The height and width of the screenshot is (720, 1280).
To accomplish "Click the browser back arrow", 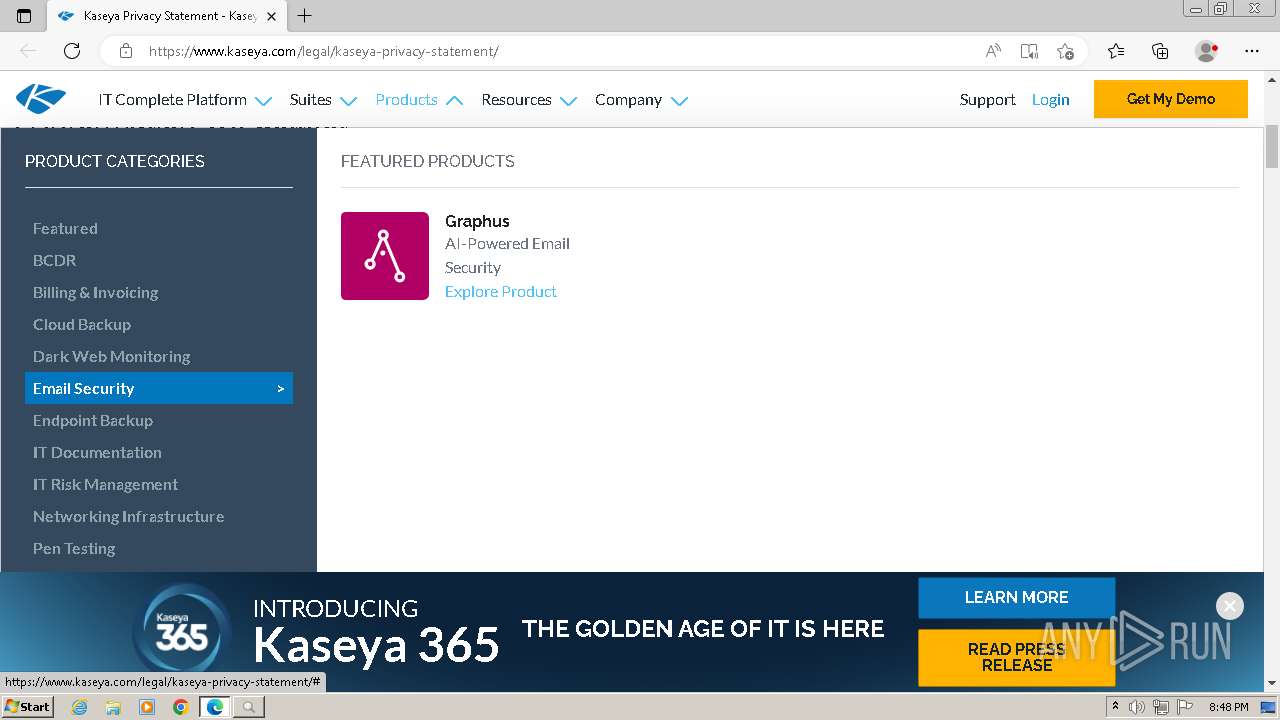I will click(28, 51).
